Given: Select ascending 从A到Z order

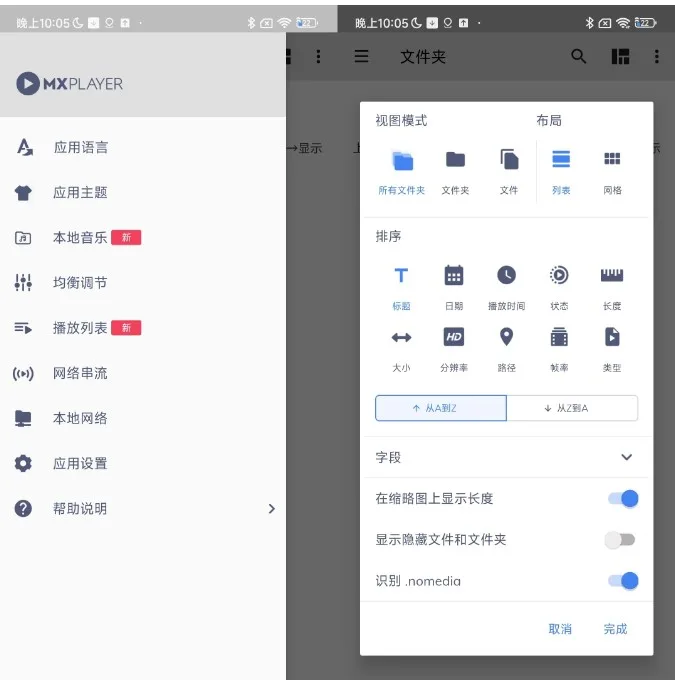Looking at the screenshot, I should tap(441, 408).
